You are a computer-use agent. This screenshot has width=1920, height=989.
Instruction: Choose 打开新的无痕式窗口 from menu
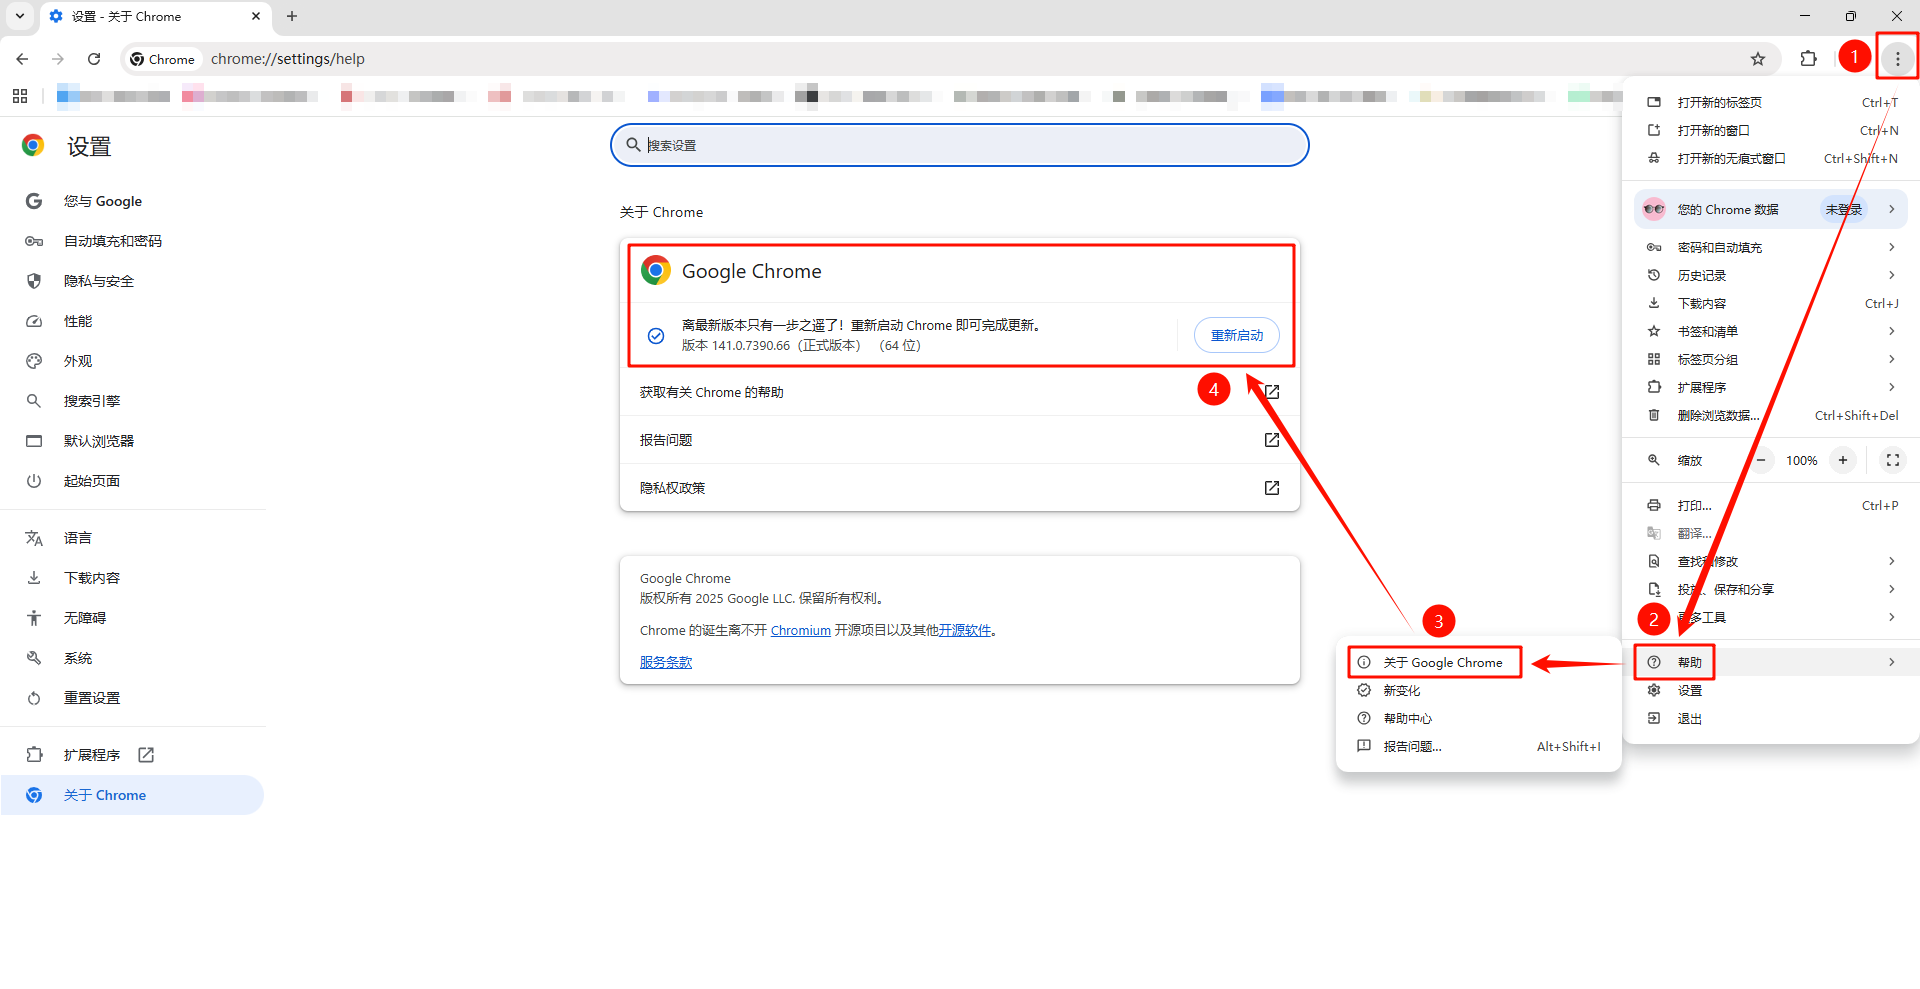pos(1730,158)
